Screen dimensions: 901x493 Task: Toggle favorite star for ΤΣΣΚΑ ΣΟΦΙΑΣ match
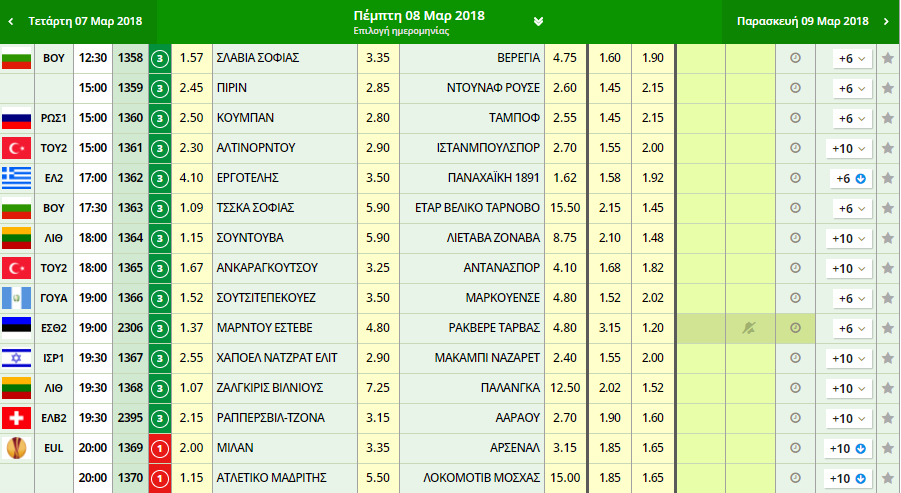(x=888, y=208)
